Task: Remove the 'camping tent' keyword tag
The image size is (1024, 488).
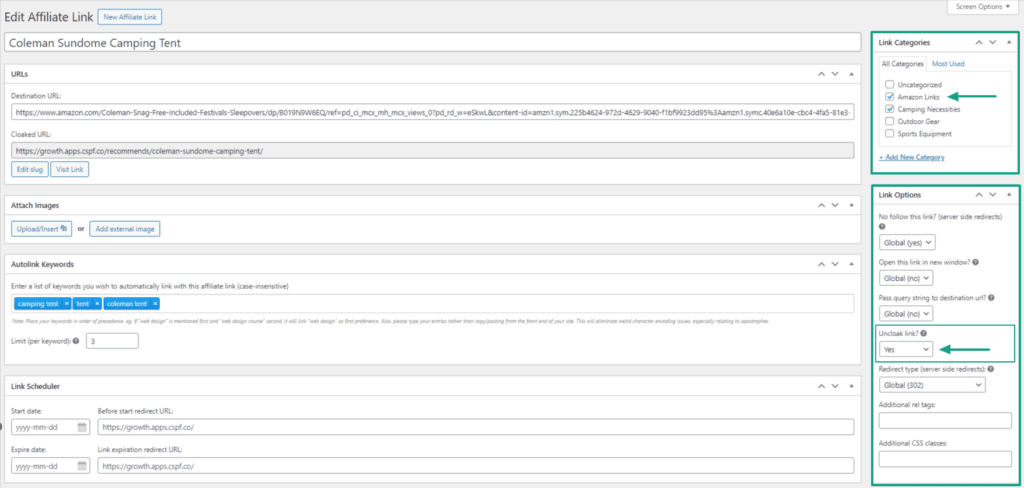Action: pyautogui.click(x=66, y=304)
